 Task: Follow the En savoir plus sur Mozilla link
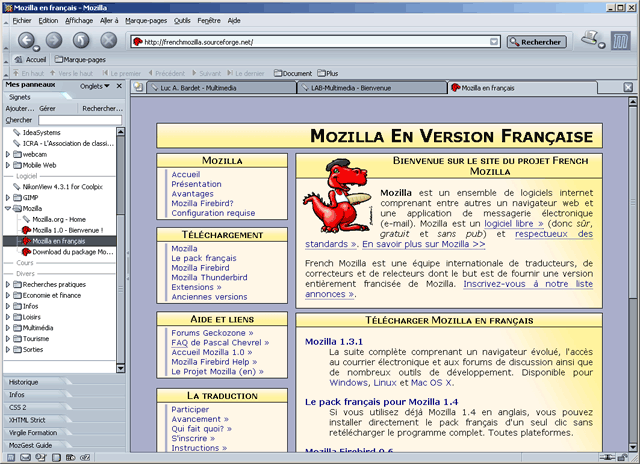click(x=423, y=244)
